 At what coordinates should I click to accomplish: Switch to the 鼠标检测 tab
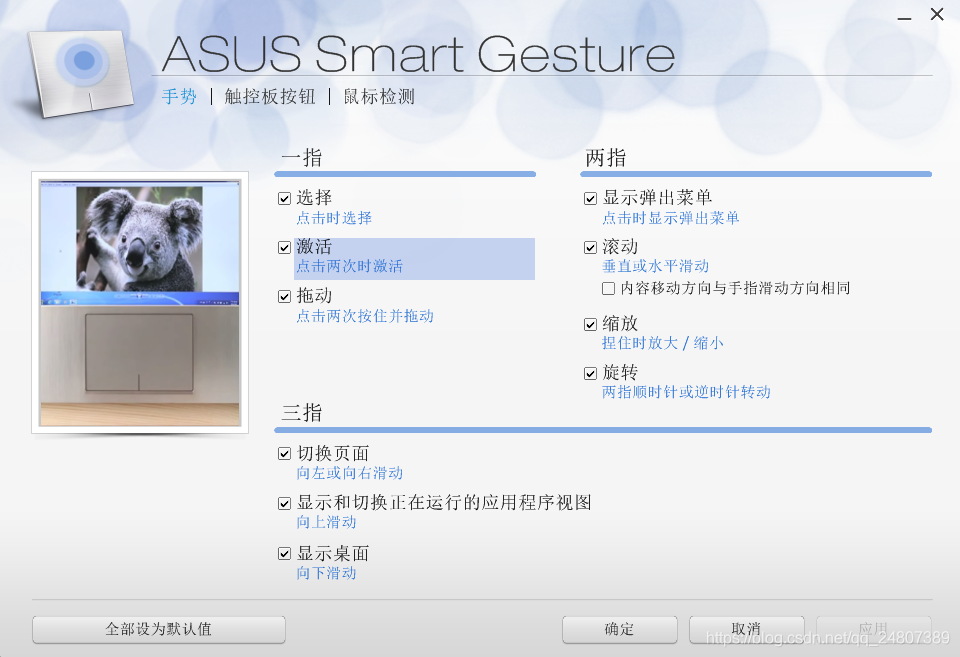(x=379, y=97)
